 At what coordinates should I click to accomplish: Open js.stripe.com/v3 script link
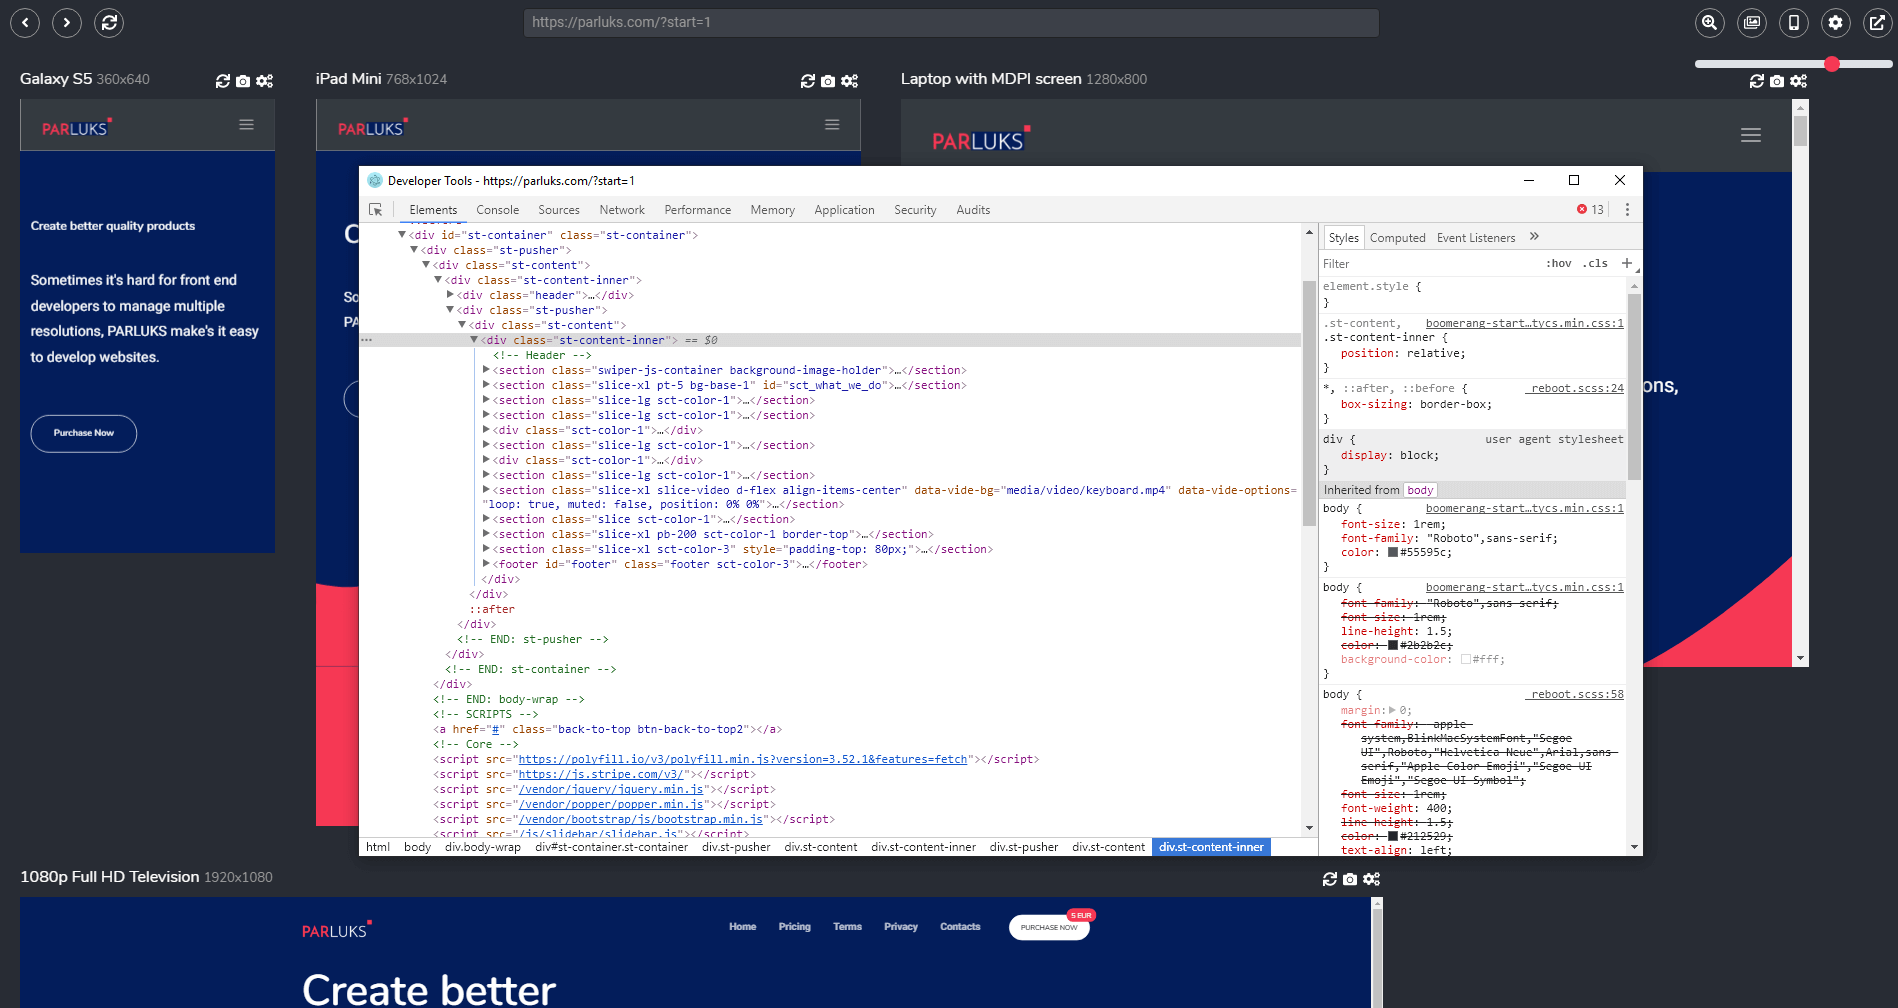(601, 774)
